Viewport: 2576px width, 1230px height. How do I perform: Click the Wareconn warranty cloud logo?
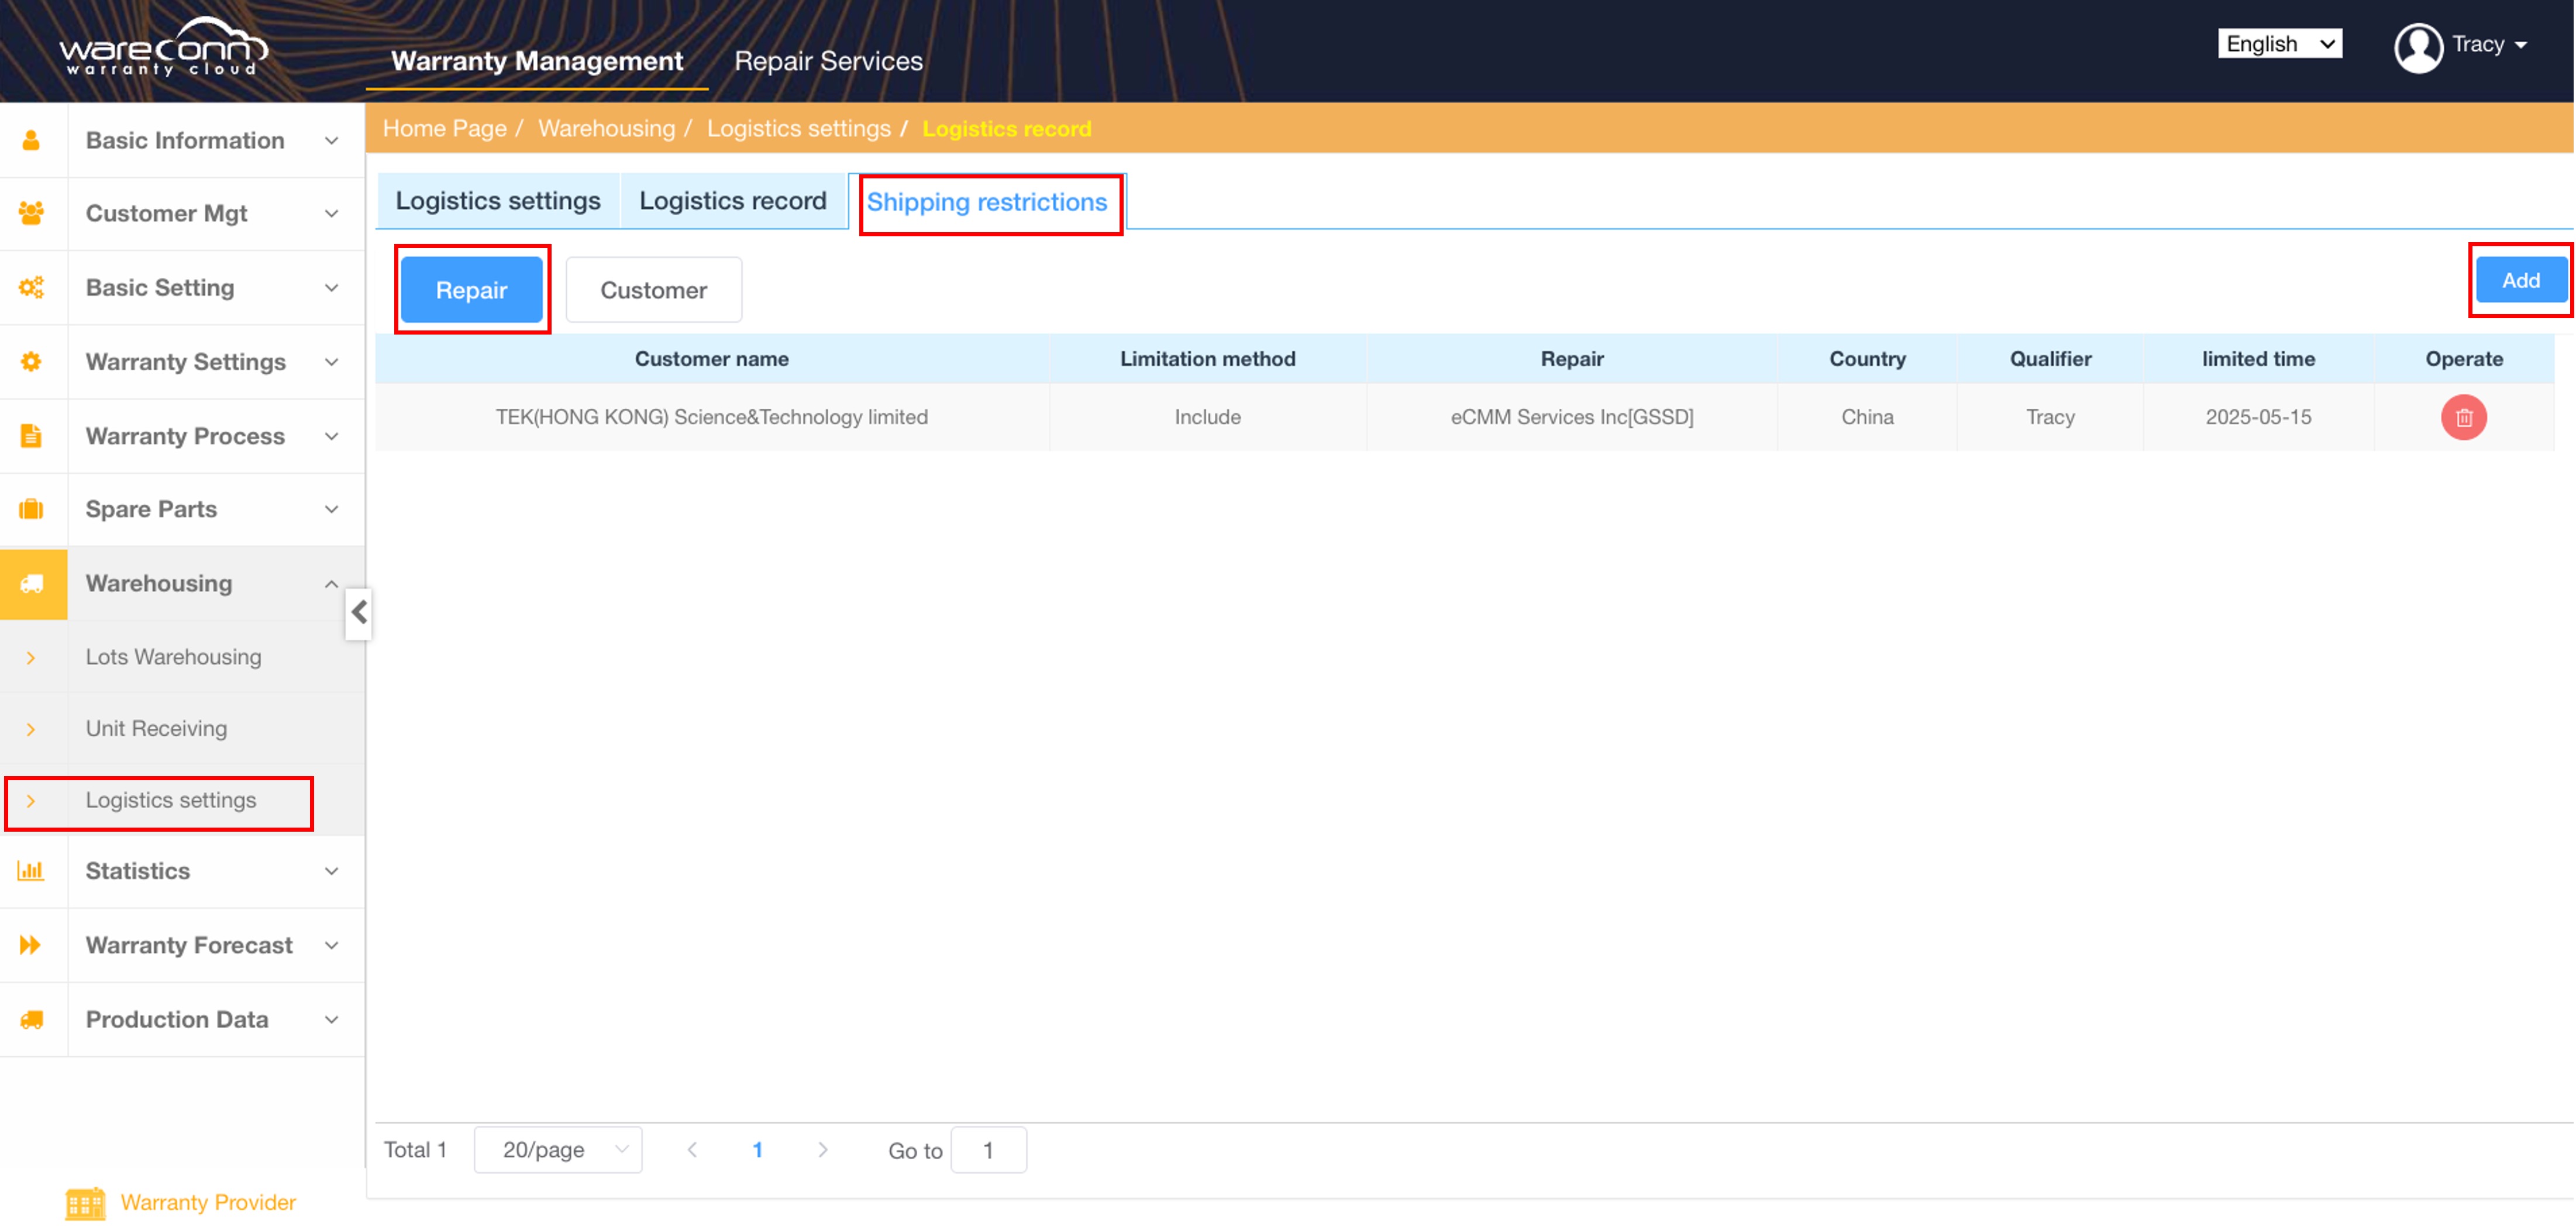click(163, 48)
